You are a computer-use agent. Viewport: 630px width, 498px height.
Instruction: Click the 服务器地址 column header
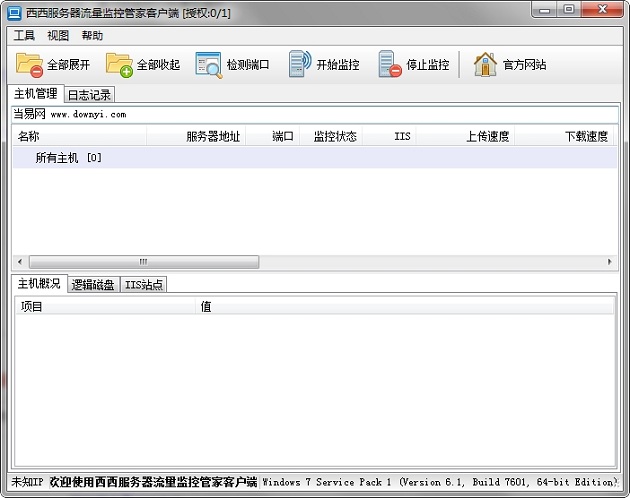pyautogui.click(x=212, y=137)
